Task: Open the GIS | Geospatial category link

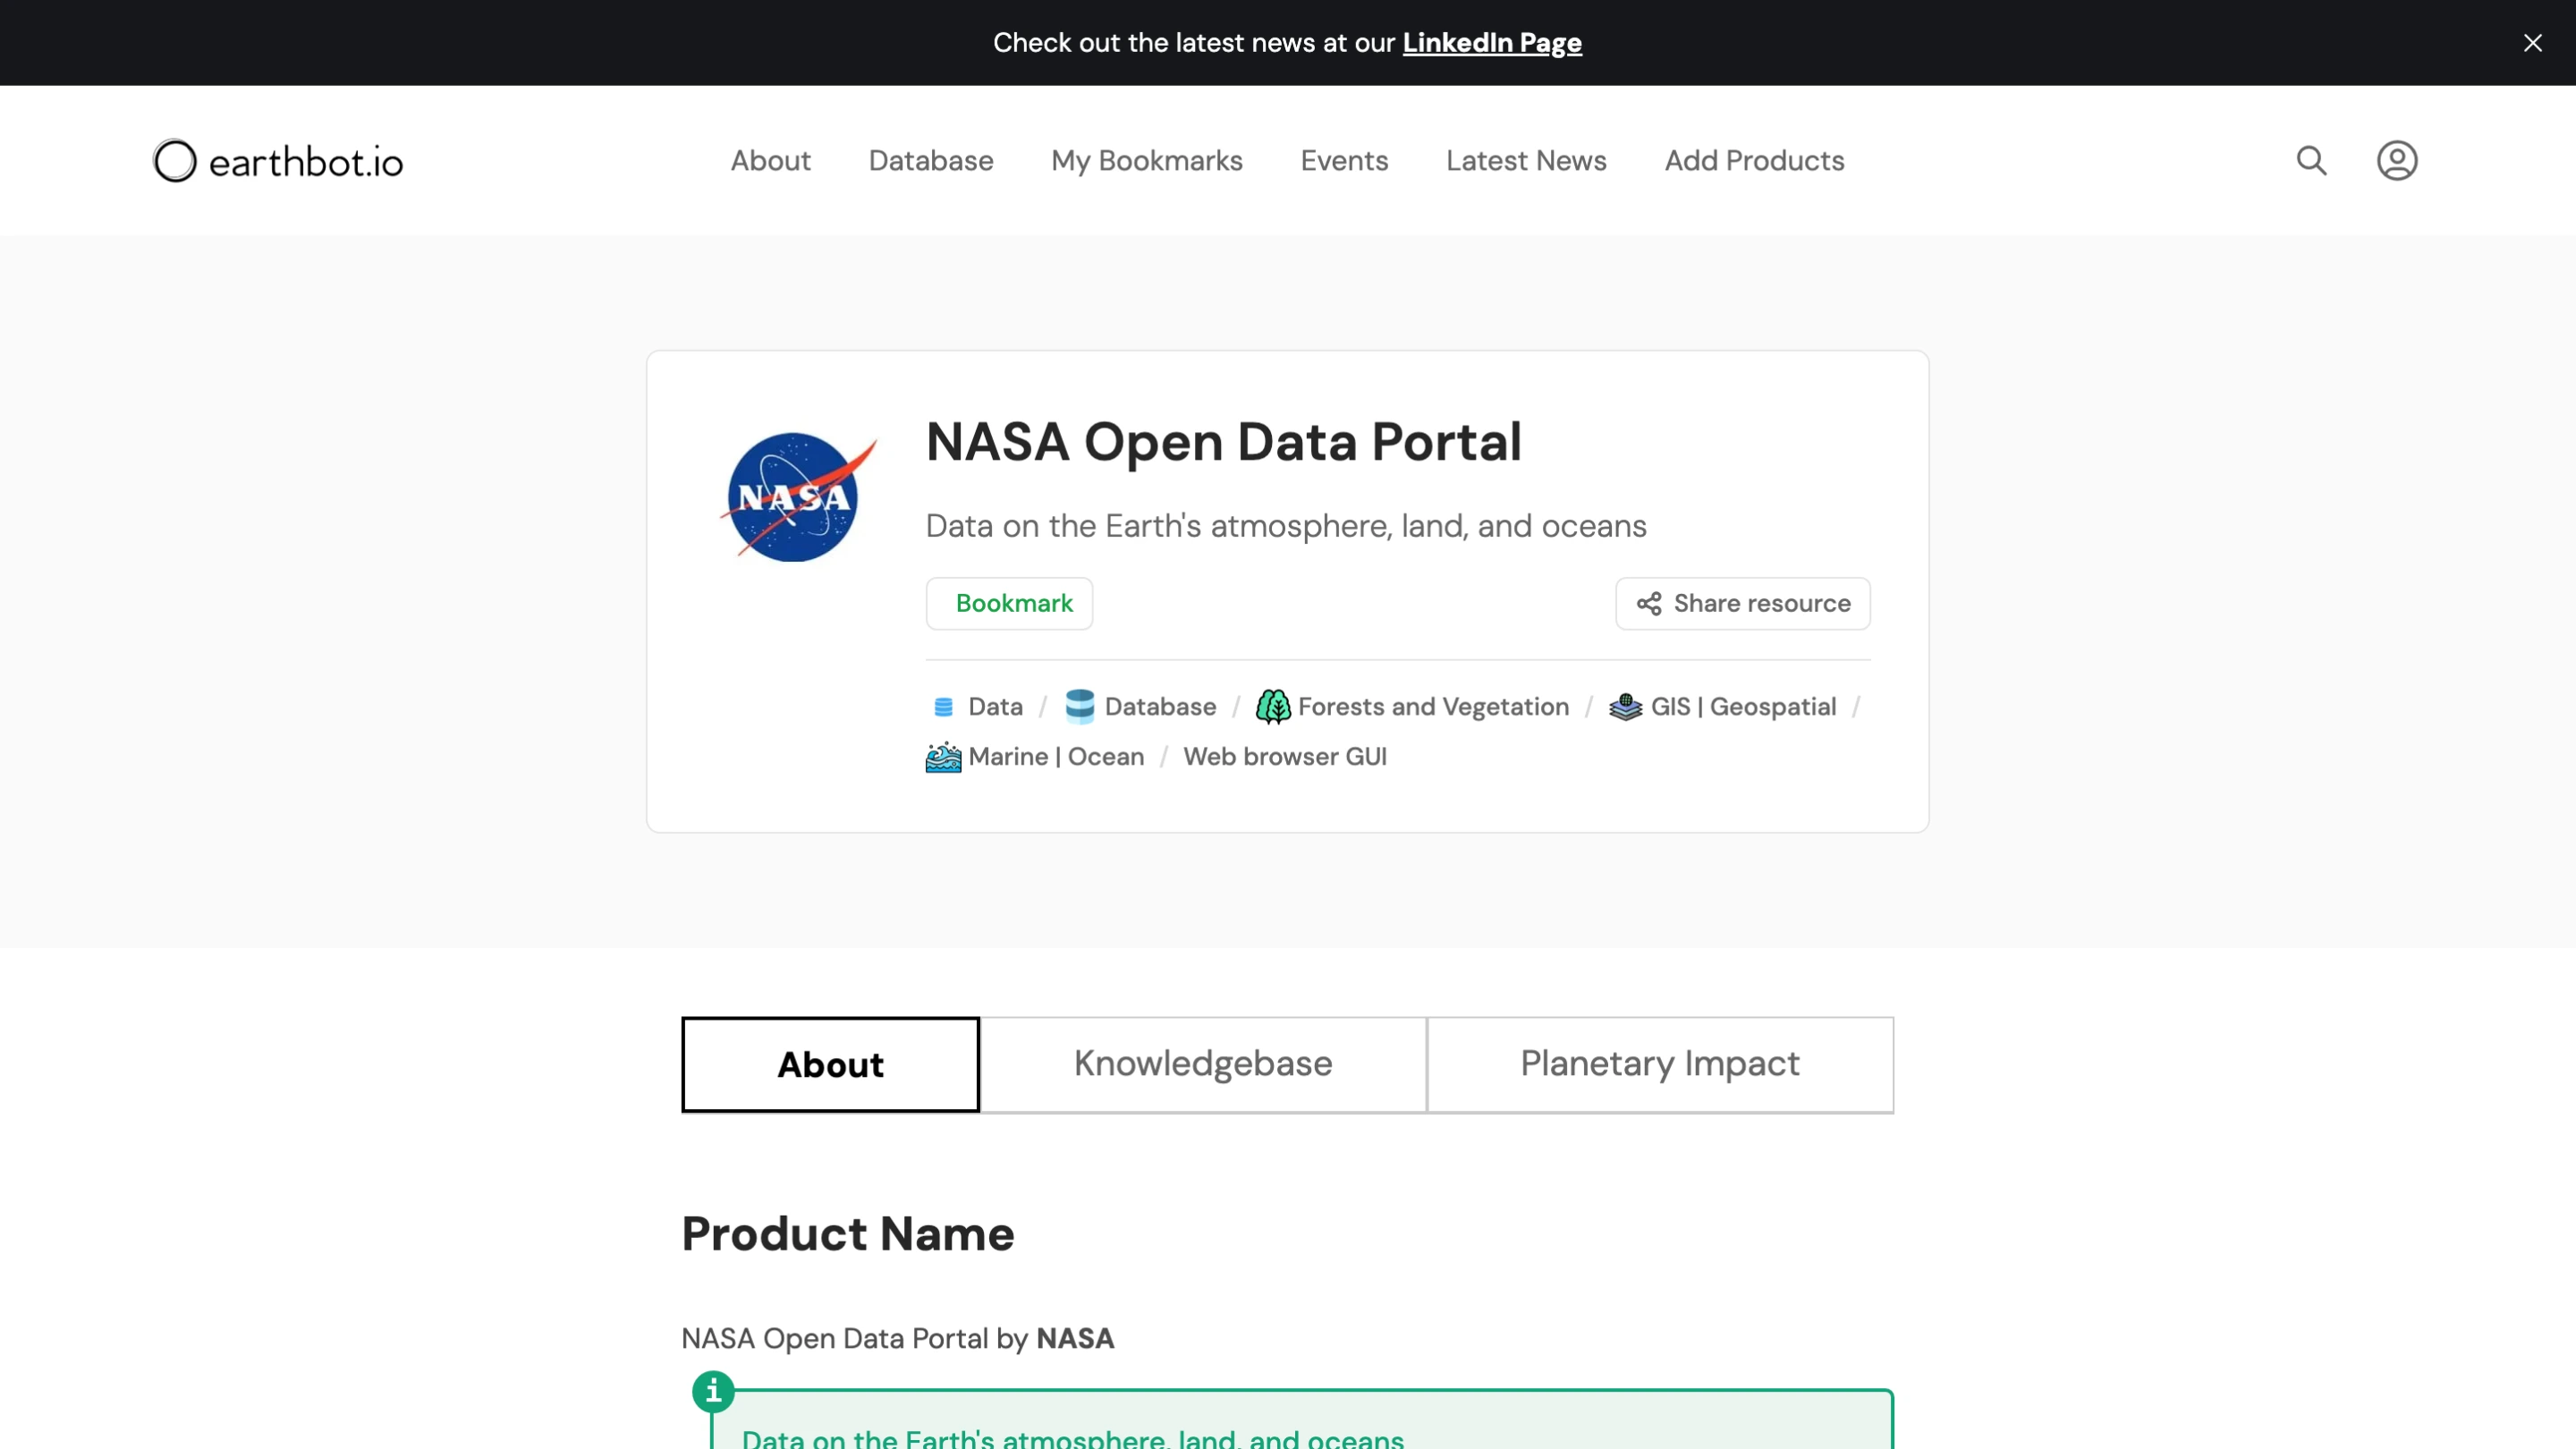Action: point(1743,707)
